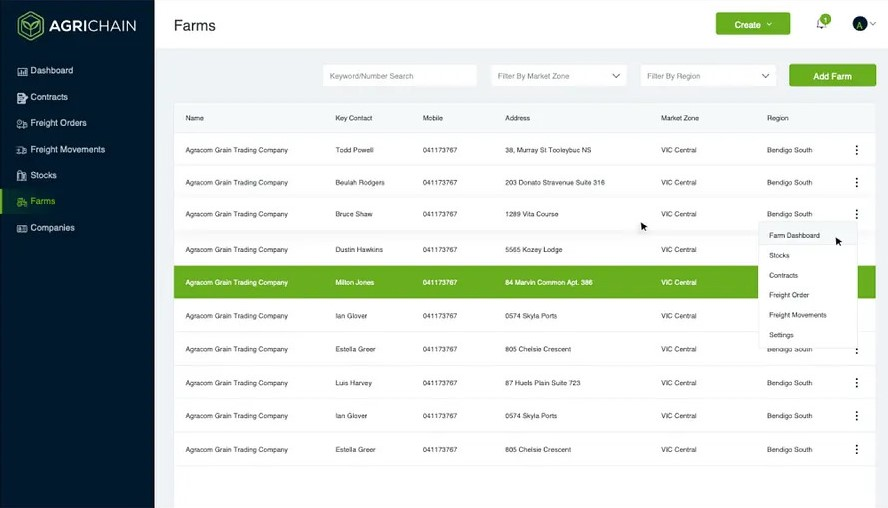Image resolution: width=888 pixels, height=508 pixels.
Task: Expand the Filter By Region dropdown
Action: coord(708,76)
